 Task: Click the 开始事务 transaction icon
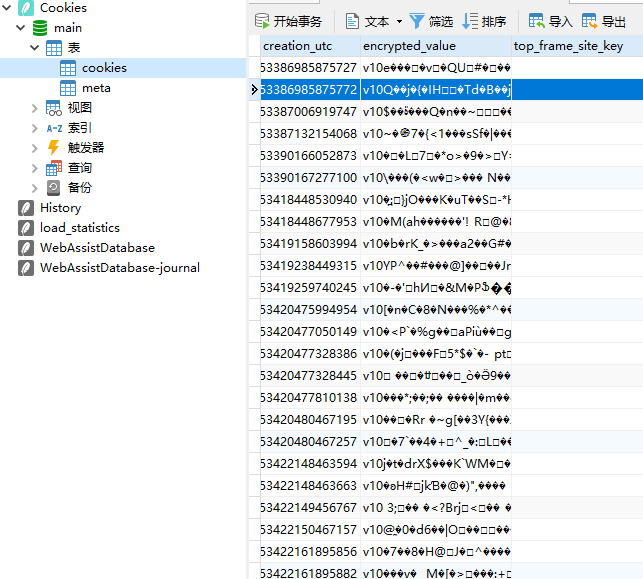(x=262, y=21)
